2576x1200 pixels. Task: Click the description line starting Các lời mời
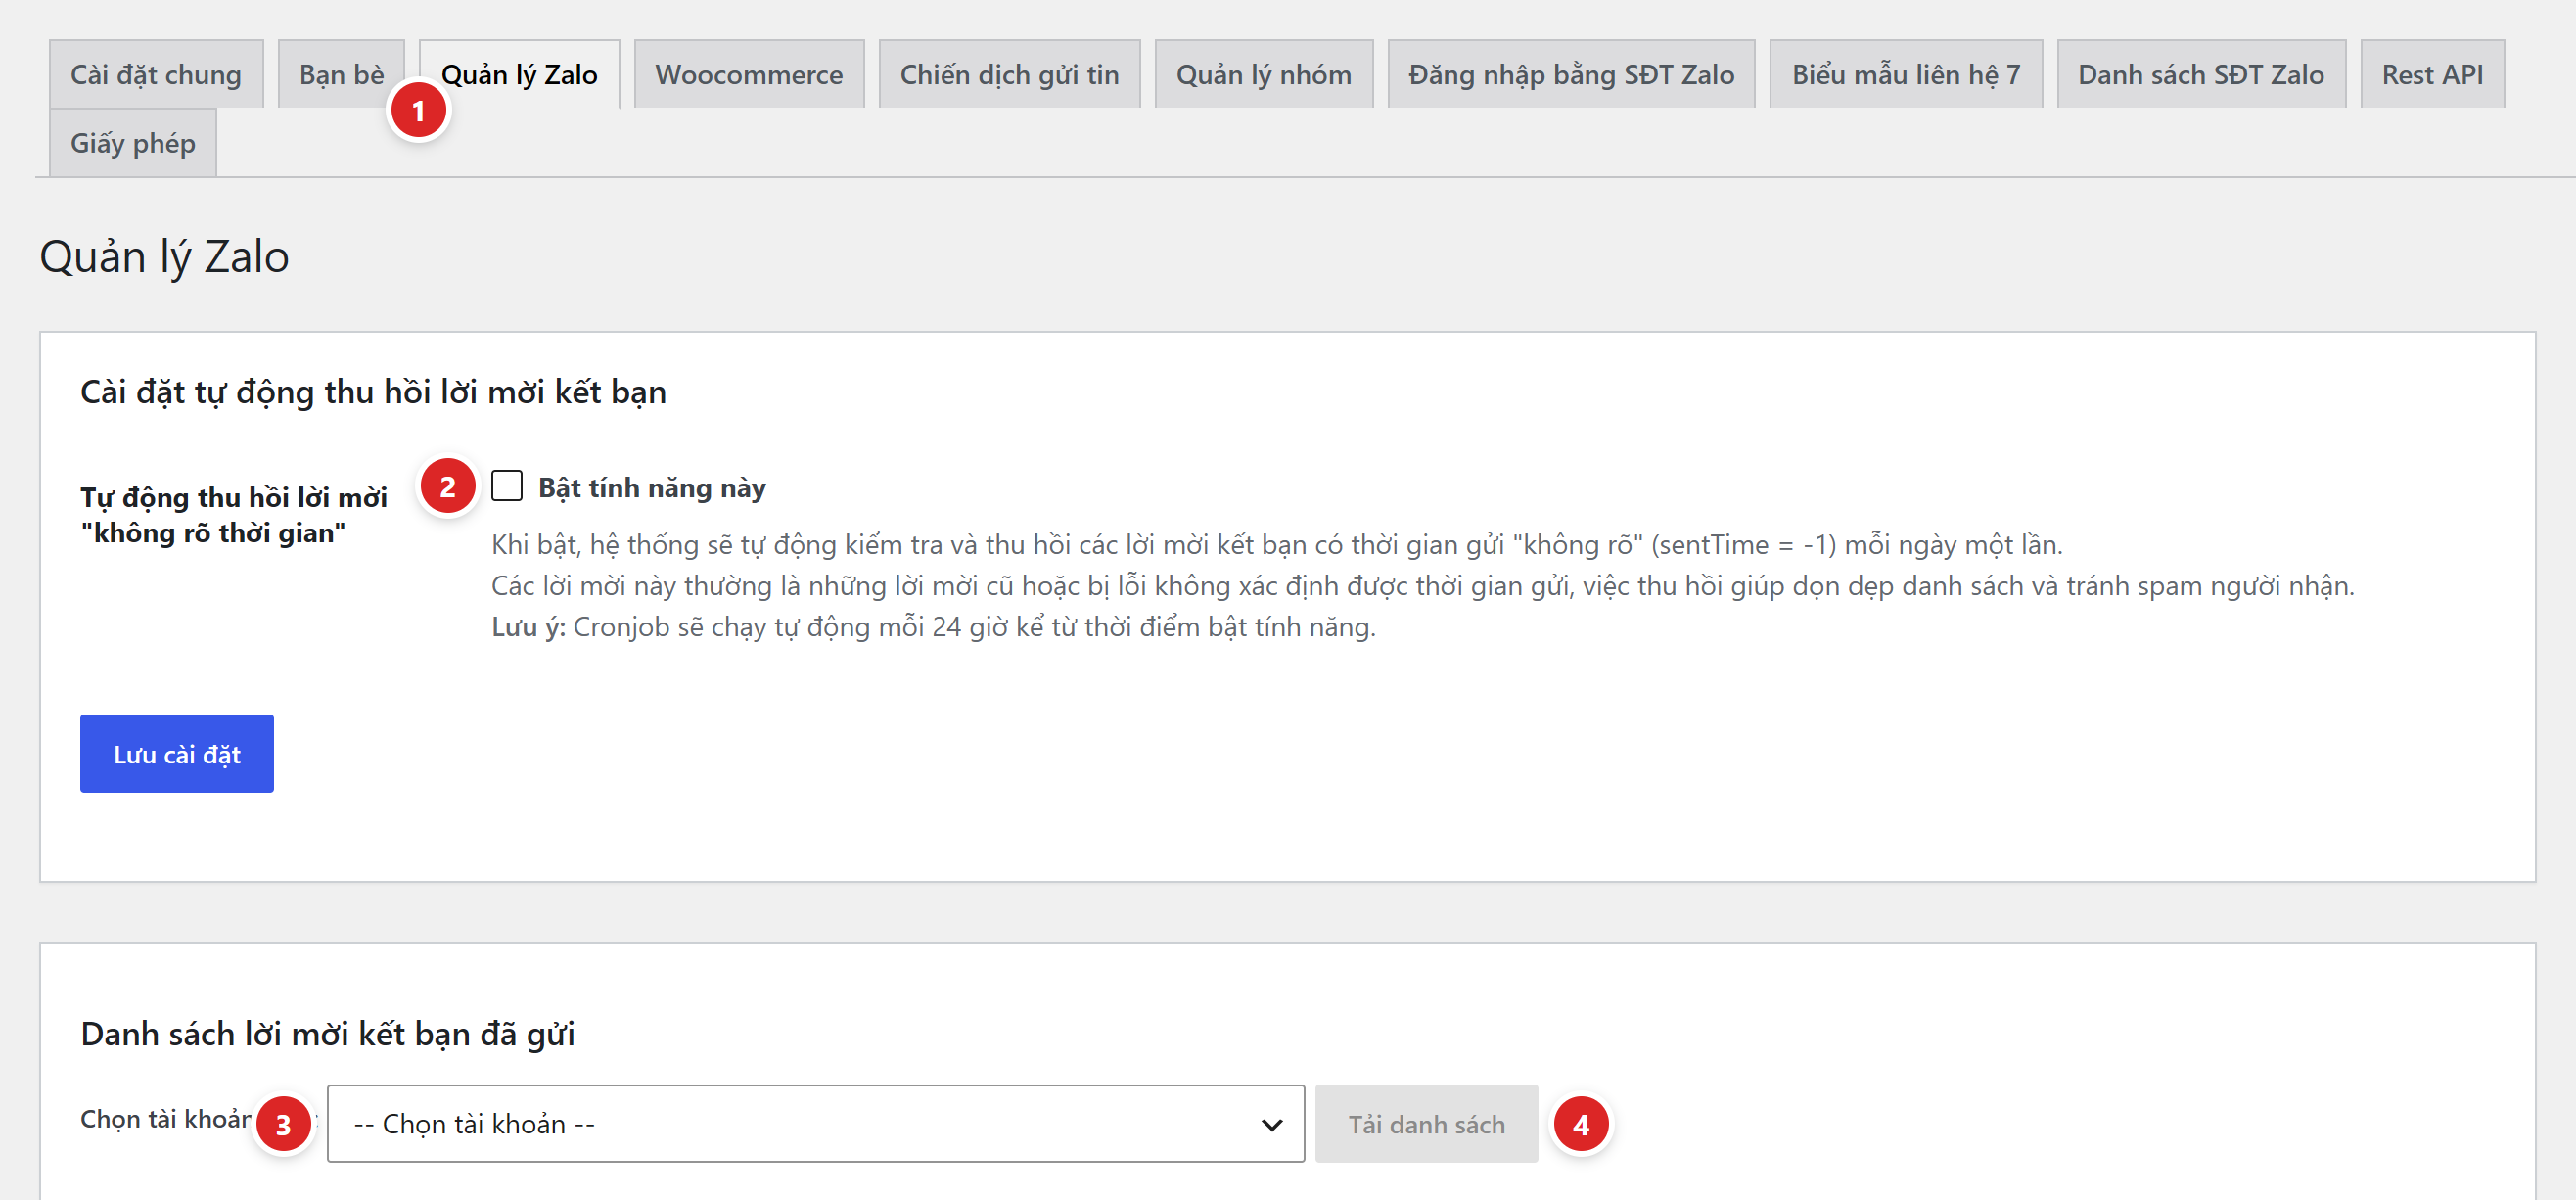[1423, 586]
